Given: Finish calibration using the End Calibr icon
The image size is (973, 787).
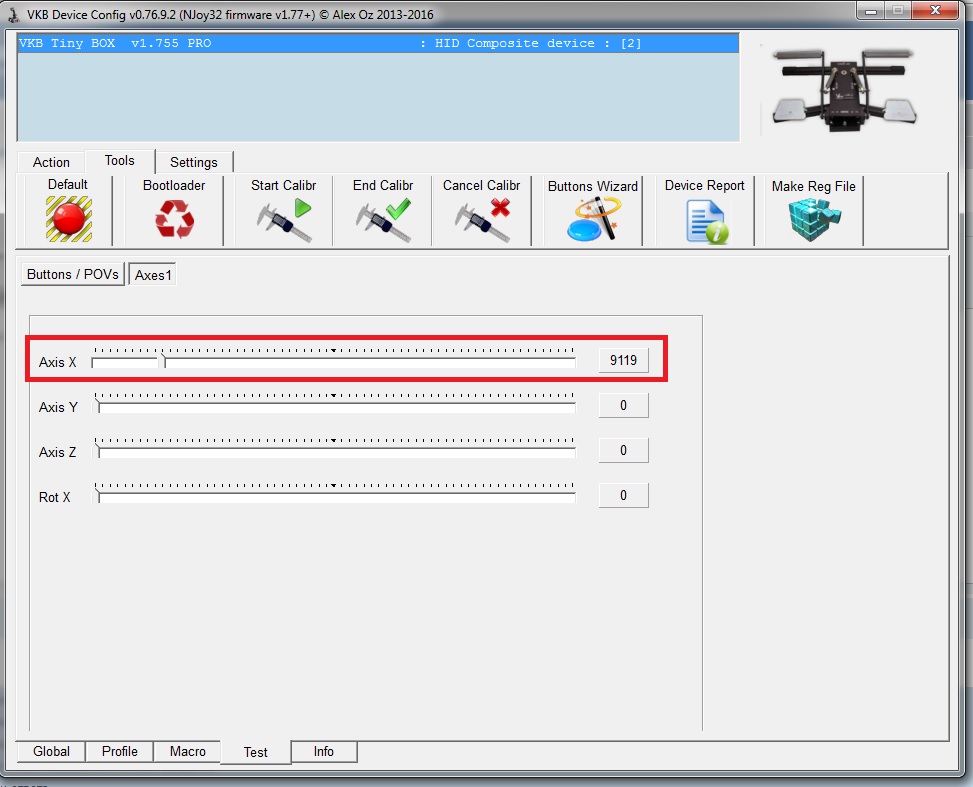Looking at the screenshot, I should [x=383, y=219].
